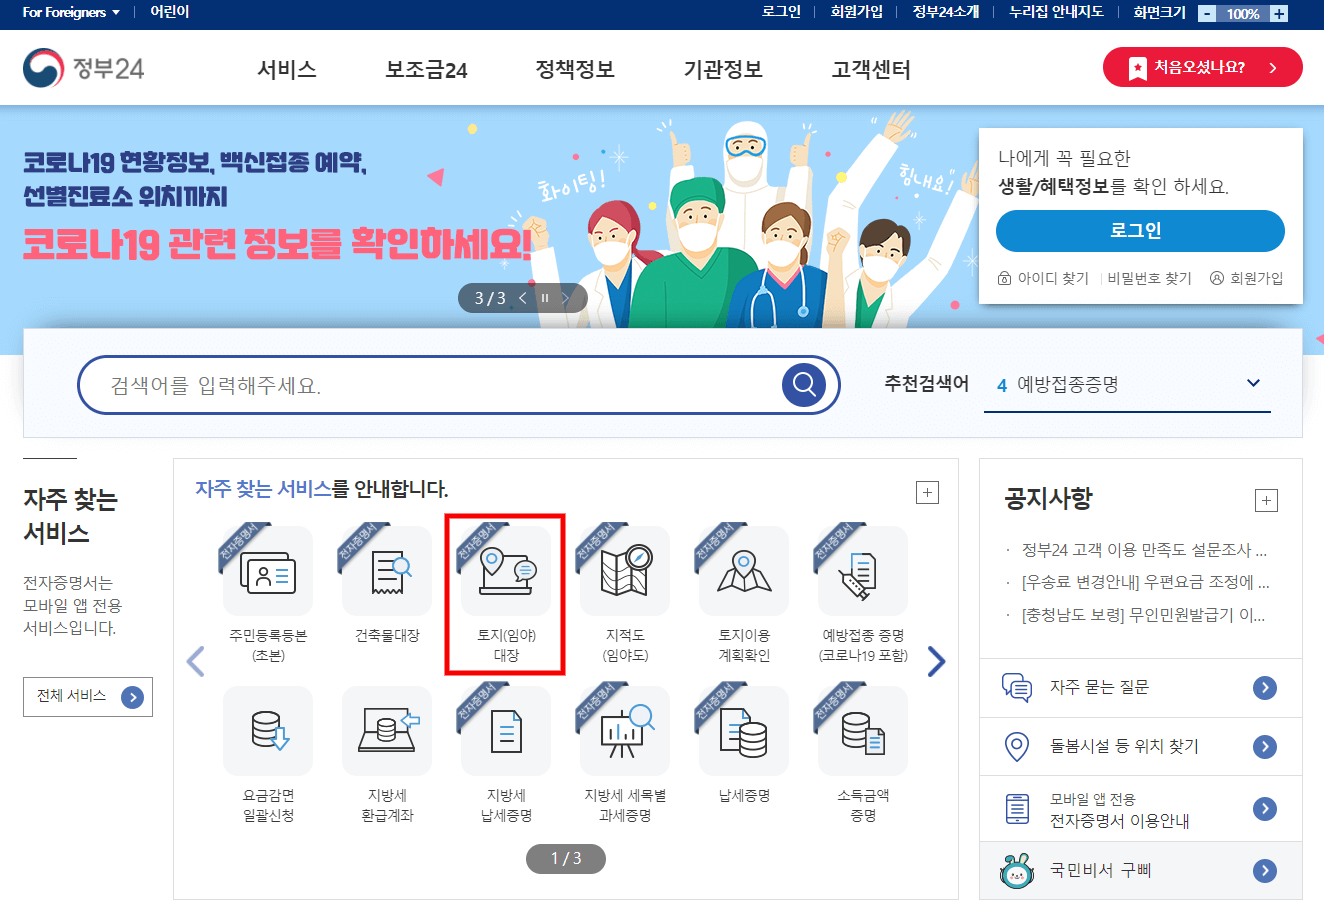
Task: Open notice [충청남도 보령] 무인민원발급기
Action: [x=1143, y=615]
